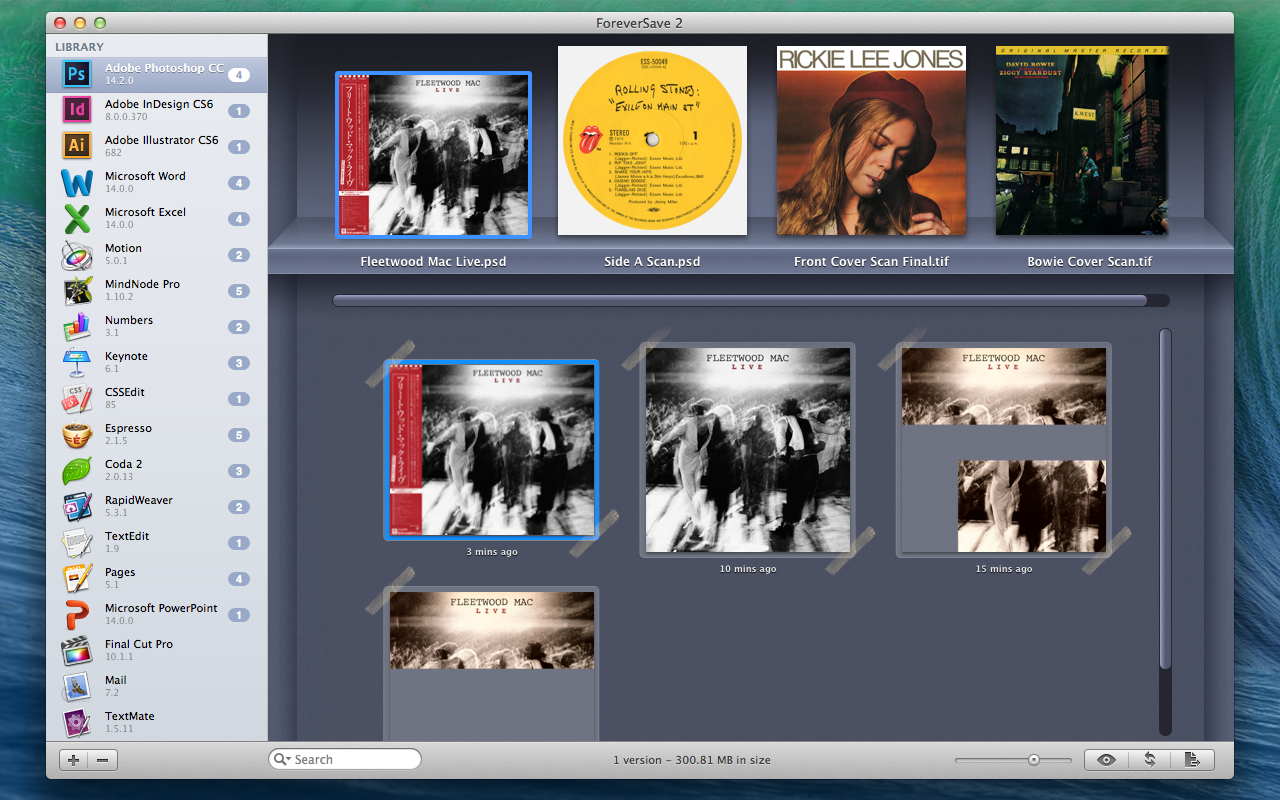
Task: Select the Final Cut Pro icon
Action: (x=77, y=650)
